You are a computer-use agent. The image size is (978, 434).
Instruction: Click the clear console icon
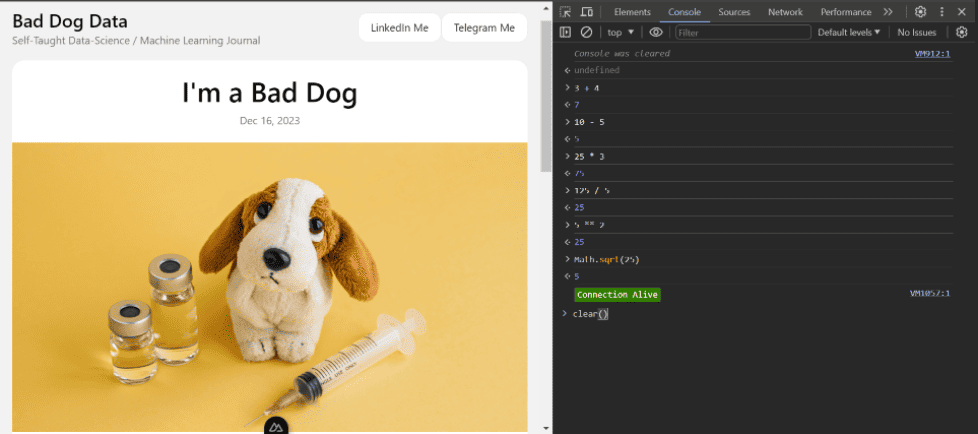tap(587, 32)
